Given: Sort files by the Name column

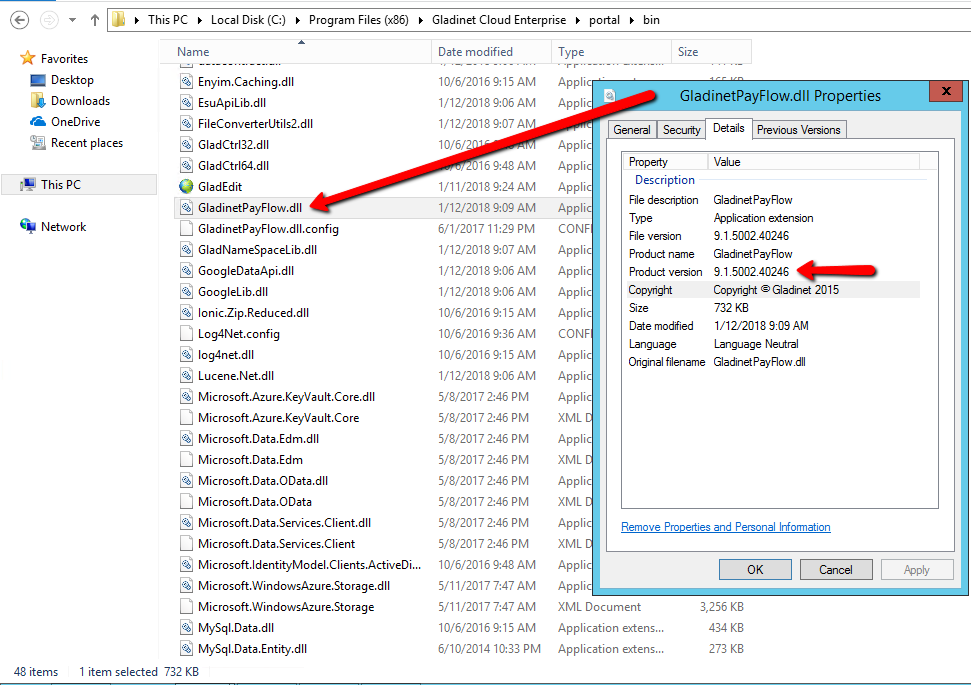Looking at the screenshot, I should pos(296,52).
